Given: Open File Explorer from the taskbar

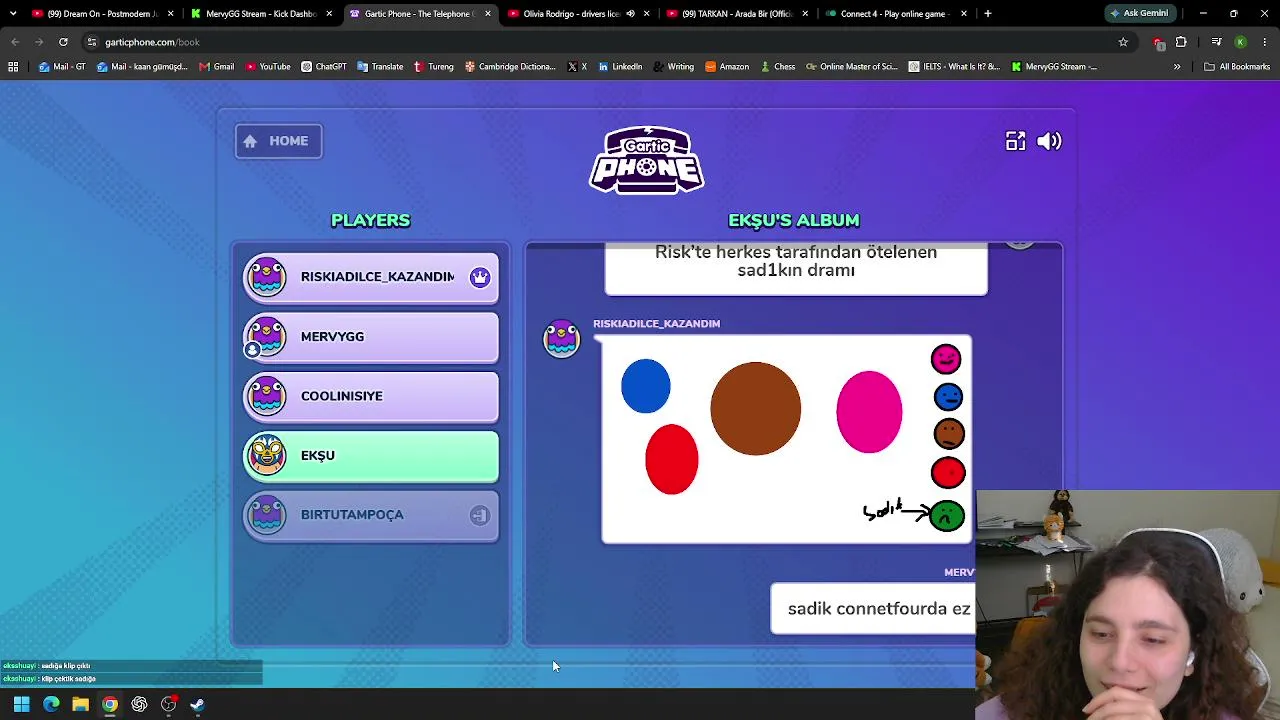Looking at the screenshot, I should click(80, 705).
